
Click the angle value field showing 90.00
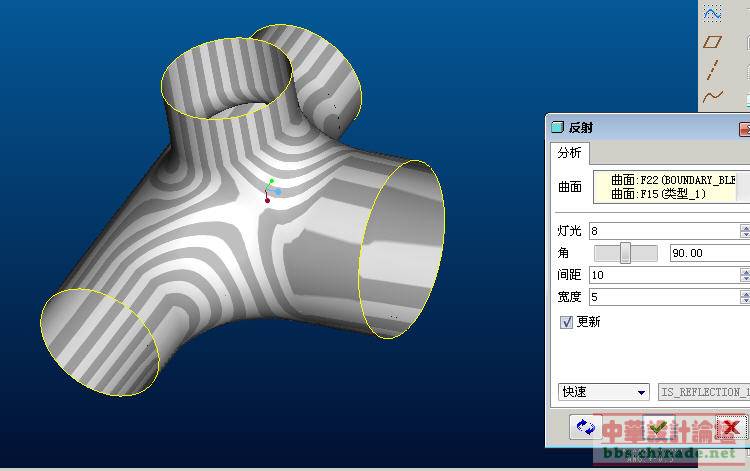[x=704, y=253]
